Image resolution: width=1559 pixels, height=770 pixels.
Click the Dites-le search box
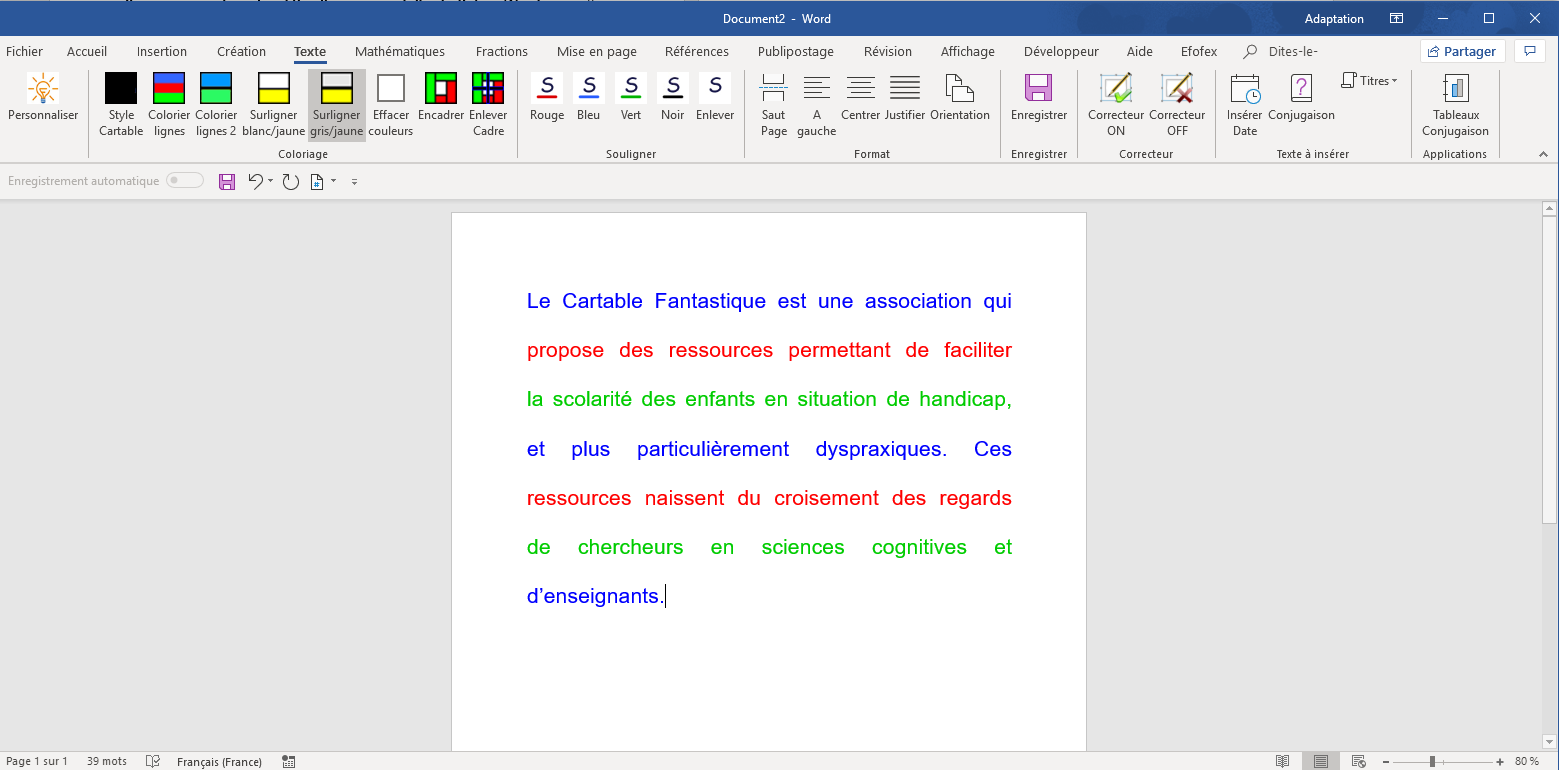tap(1282, 51)
